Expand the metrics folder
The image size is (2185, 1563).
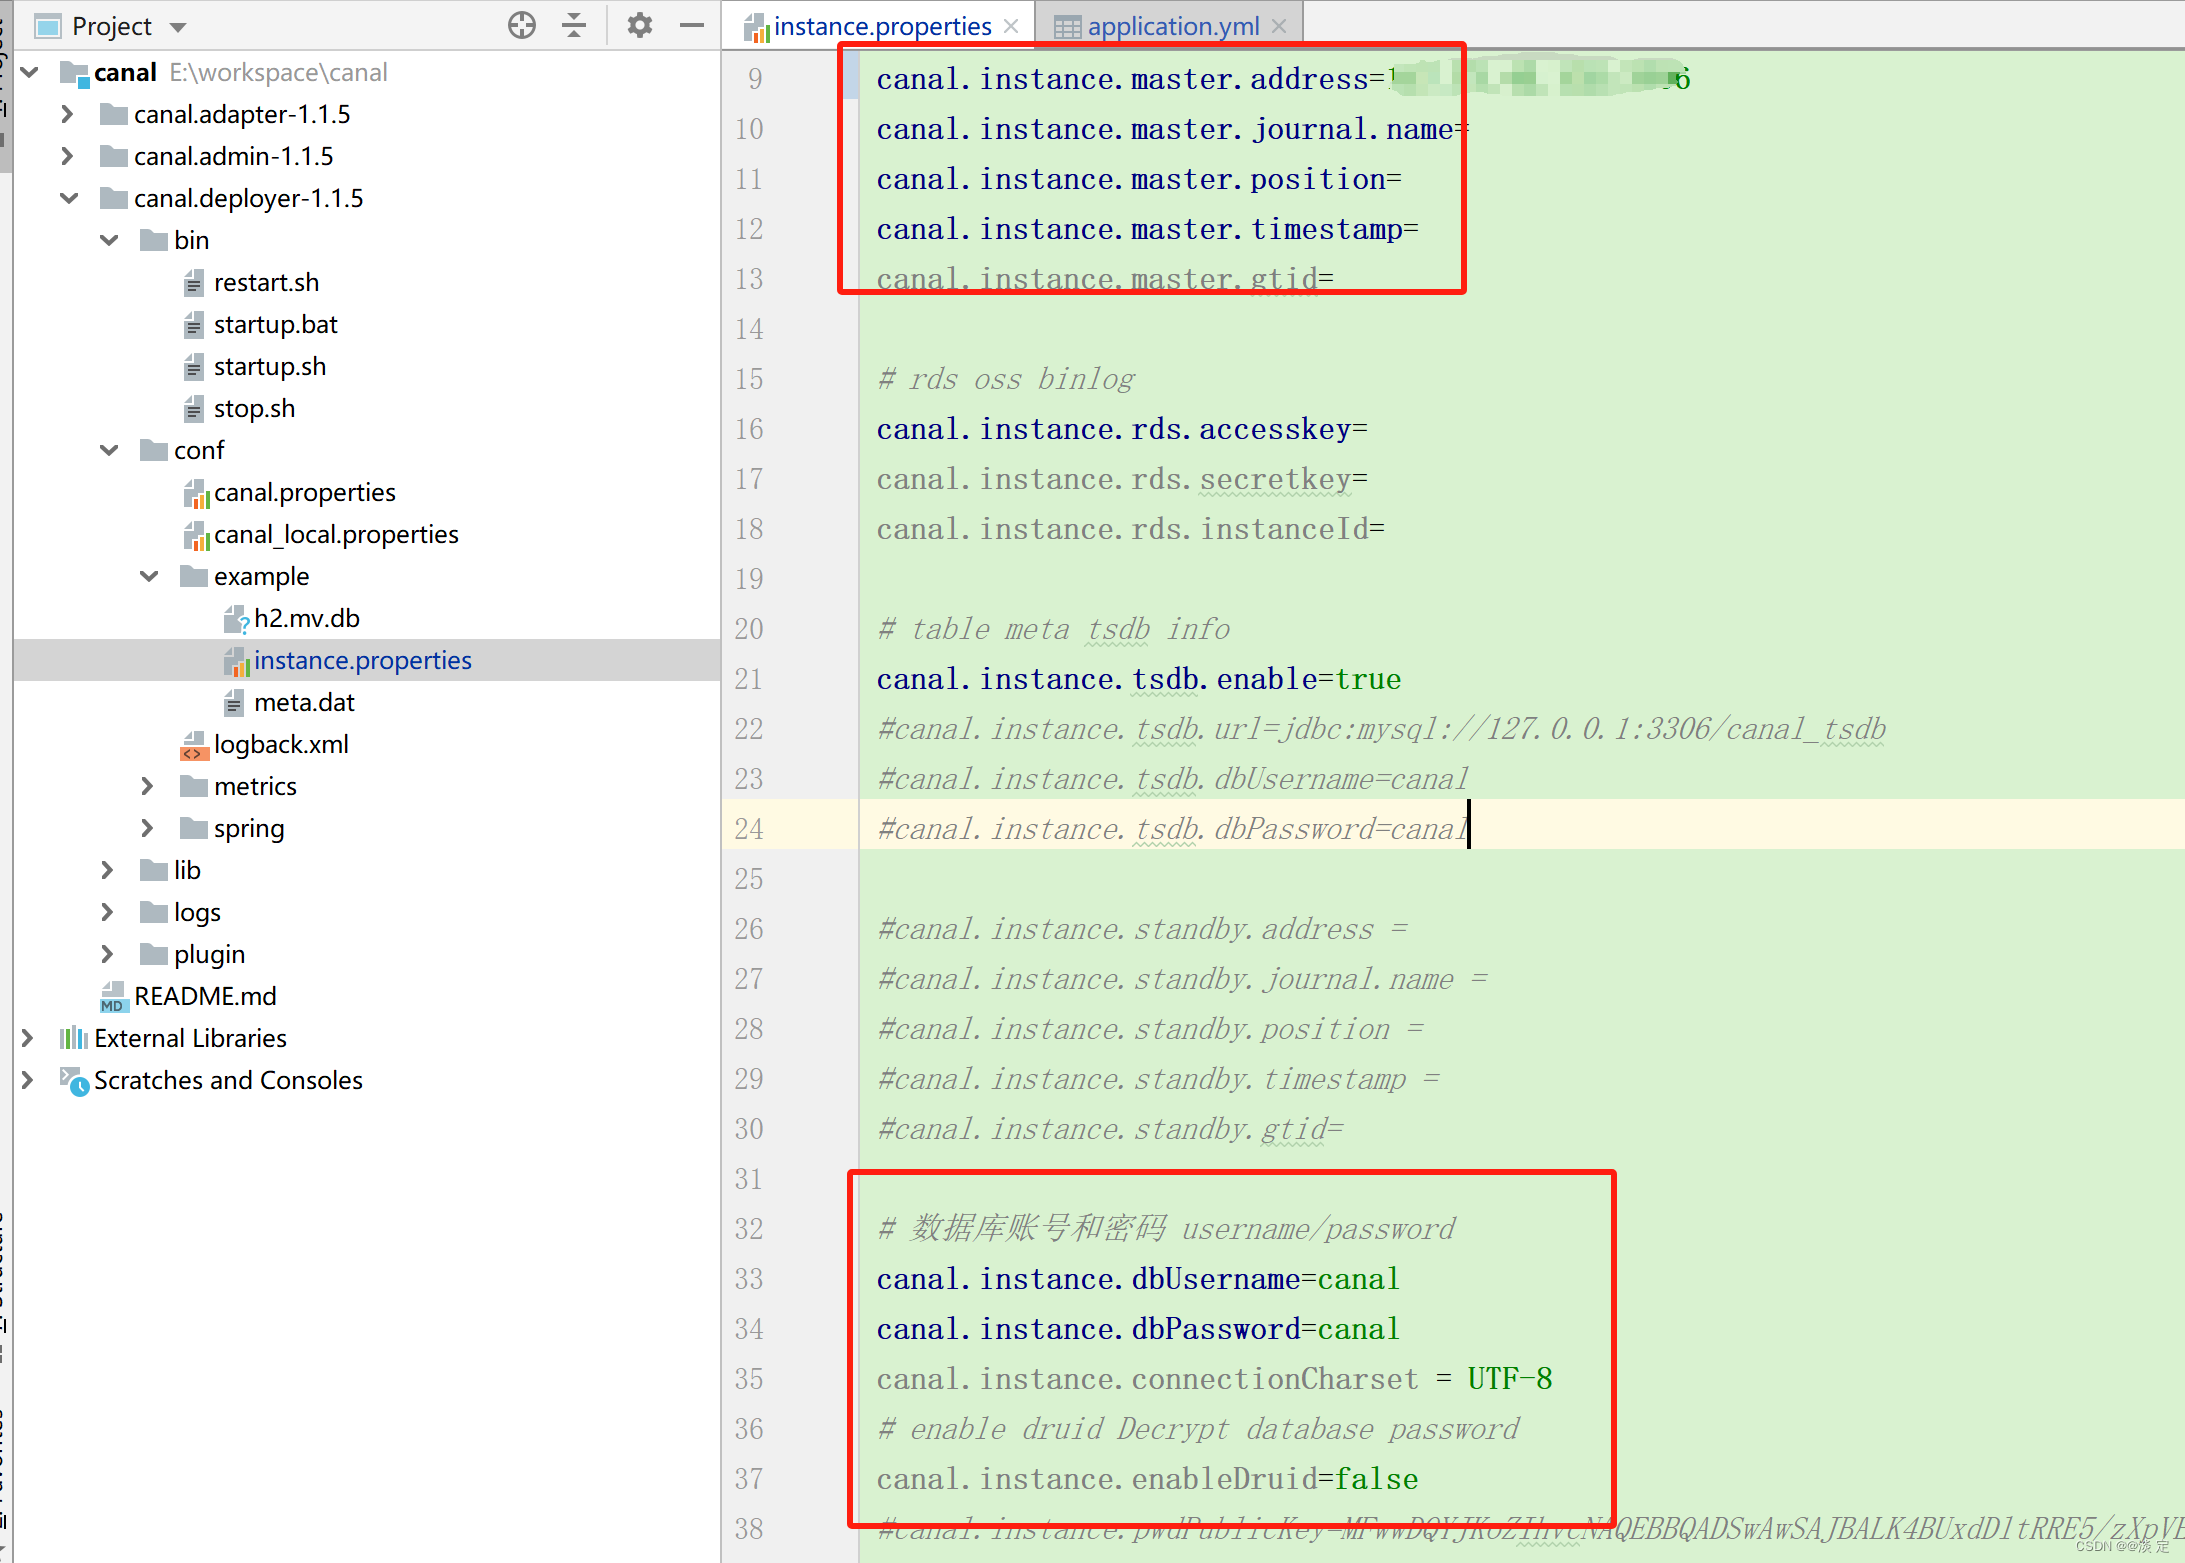pos(147,786)
